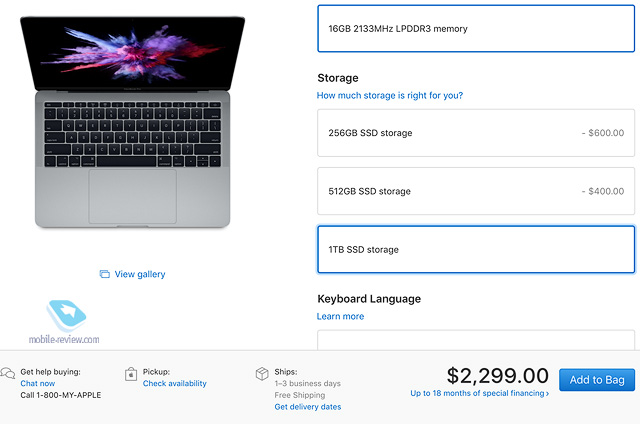Open Learn more under Keyboard Language
This screenshot has width=640, height=424.
[340, 316]
